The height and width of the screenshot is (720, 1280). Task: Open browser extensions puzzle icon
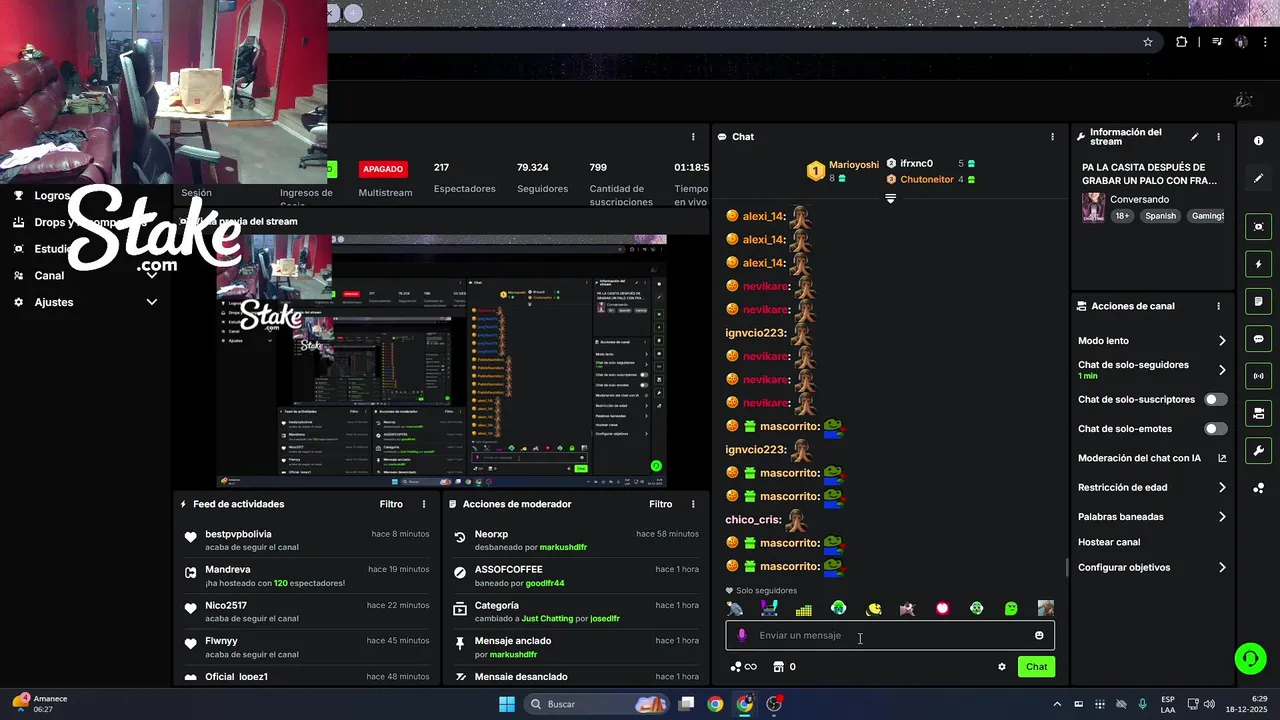coord(1182,42)
